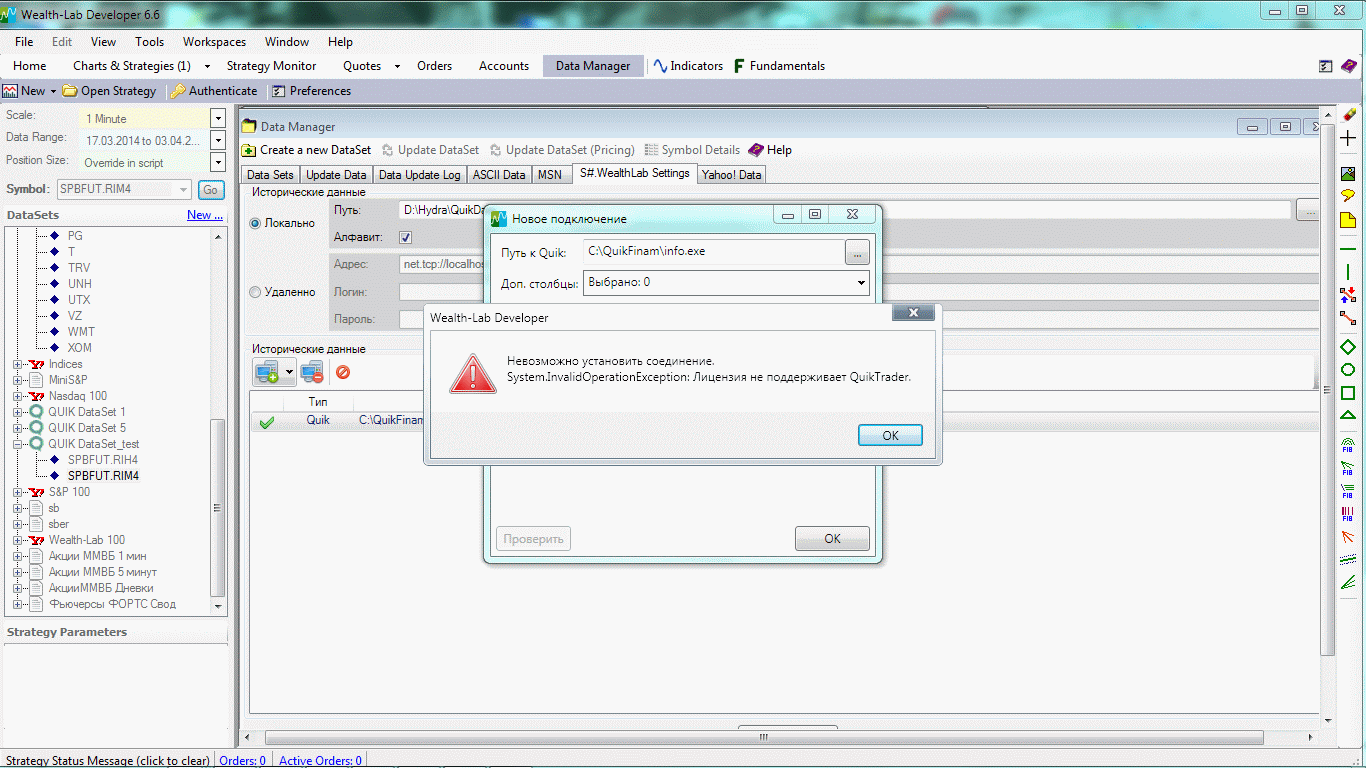Select the insert image drawing tool
Viewport: 1366px width, 768px height.
[1348, 174]
